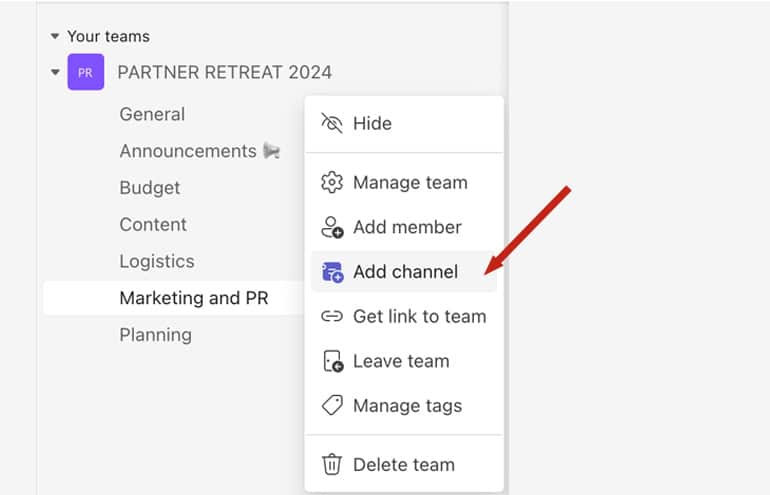Viewport: 770px width, 495px height.
Task: Open the Budget channel
Action: [150, 188]
